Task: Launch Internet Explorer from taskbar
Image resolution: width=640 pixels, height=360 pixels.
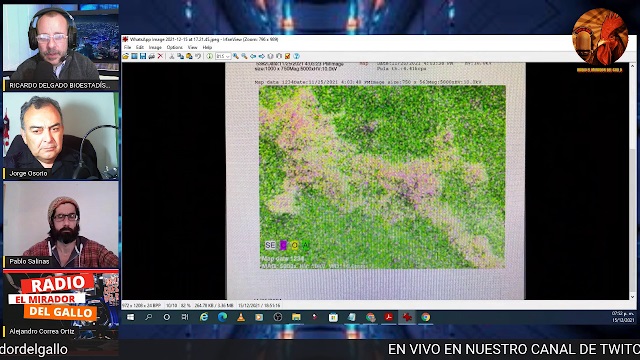Action: [x=204, y=317]
